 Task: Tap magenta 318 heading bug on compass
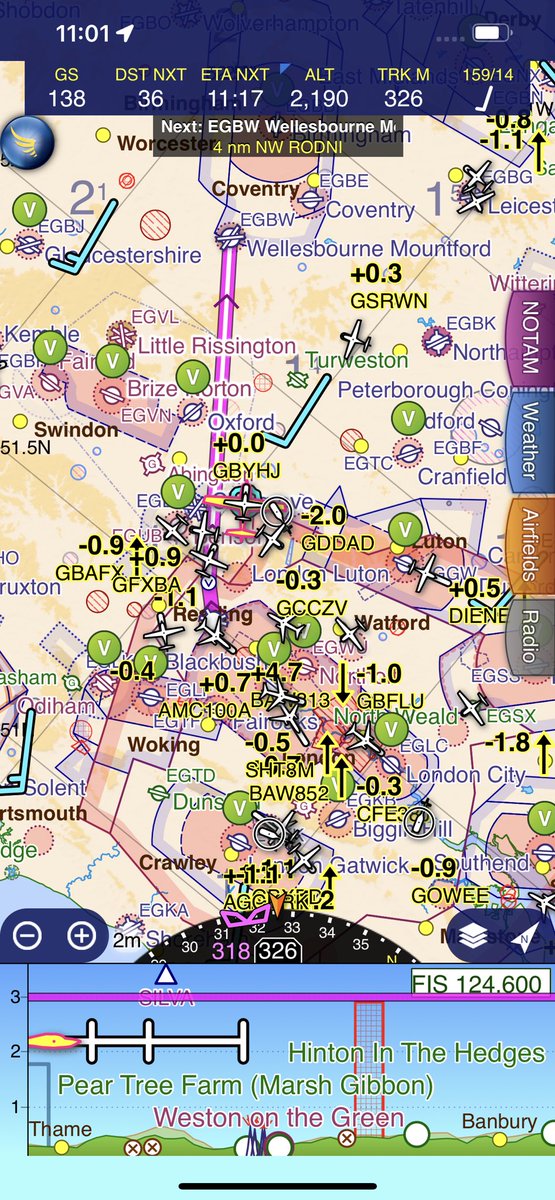[x=232, y=951]
